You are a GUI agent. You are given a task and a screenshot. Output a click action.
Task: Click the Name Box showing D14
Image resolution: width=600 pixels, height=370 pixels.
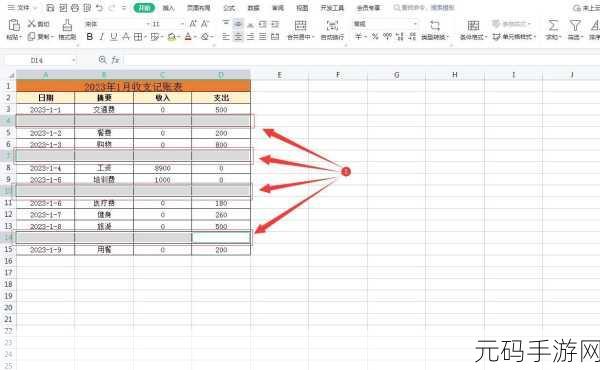point(41,60)
